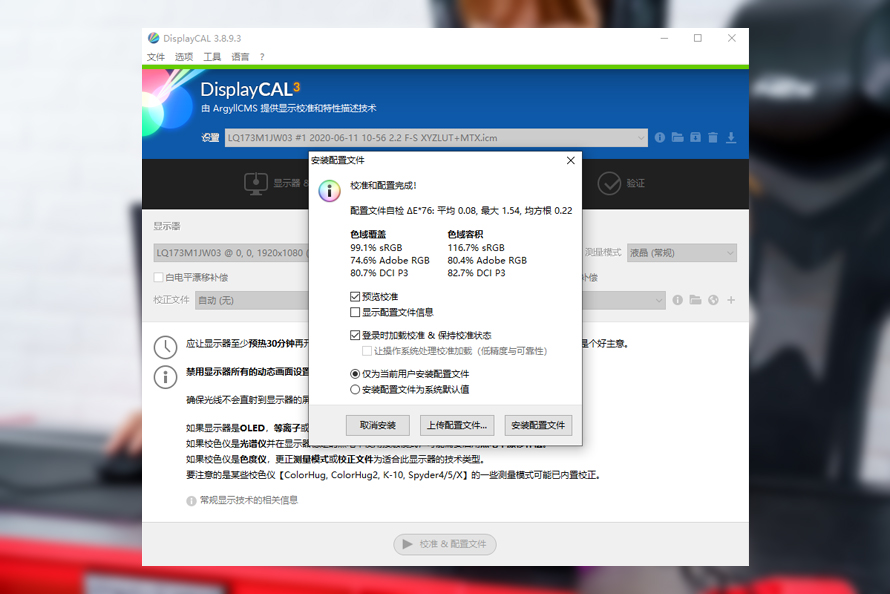Click the 116.7% sRGB volume value
890x594 pixels.
(x=476, y=248)
